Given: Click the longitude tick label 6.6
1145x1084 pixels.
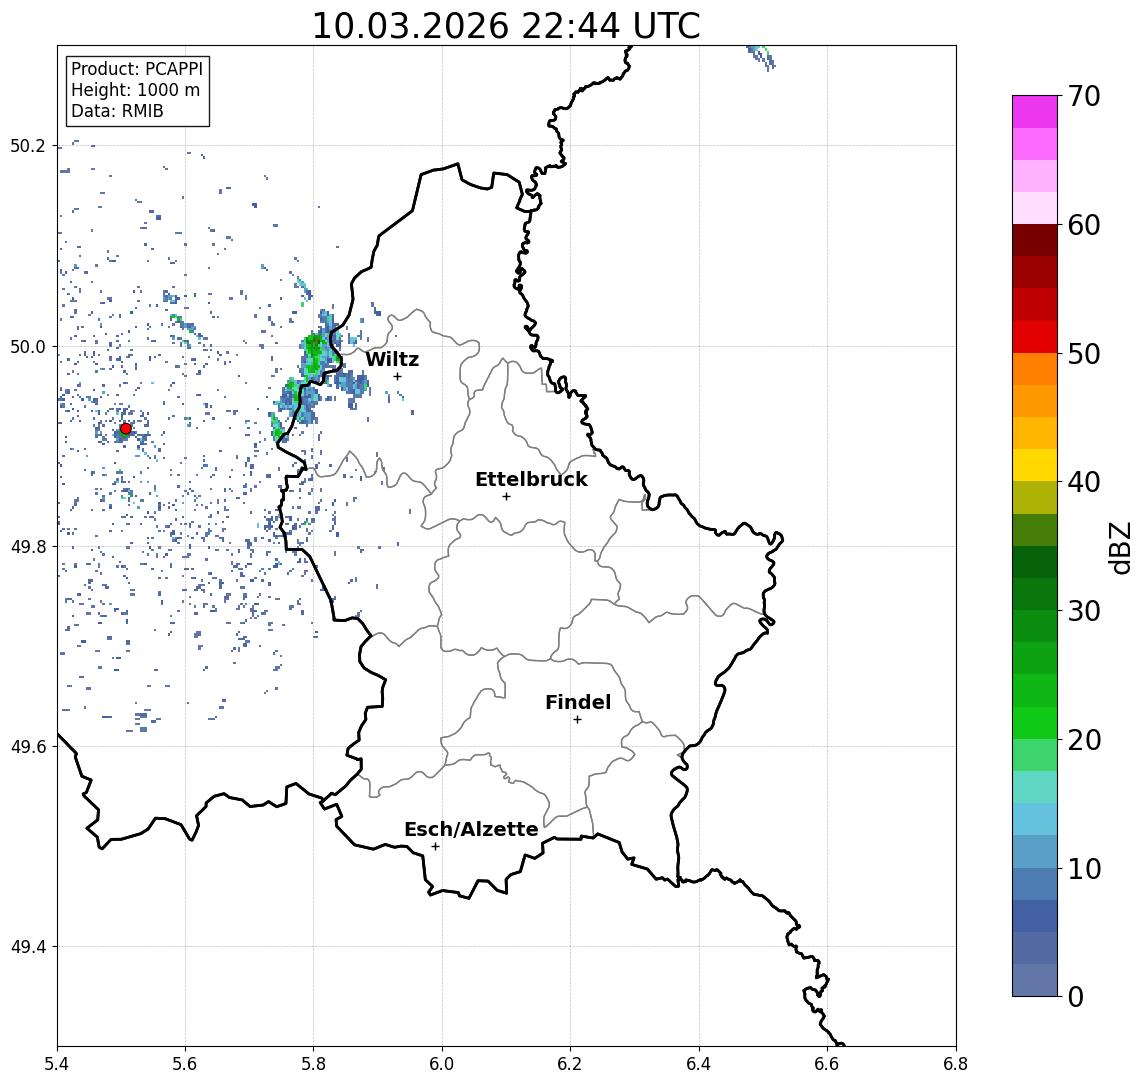Looking at the screenshot, I should tap(827, 1064).
